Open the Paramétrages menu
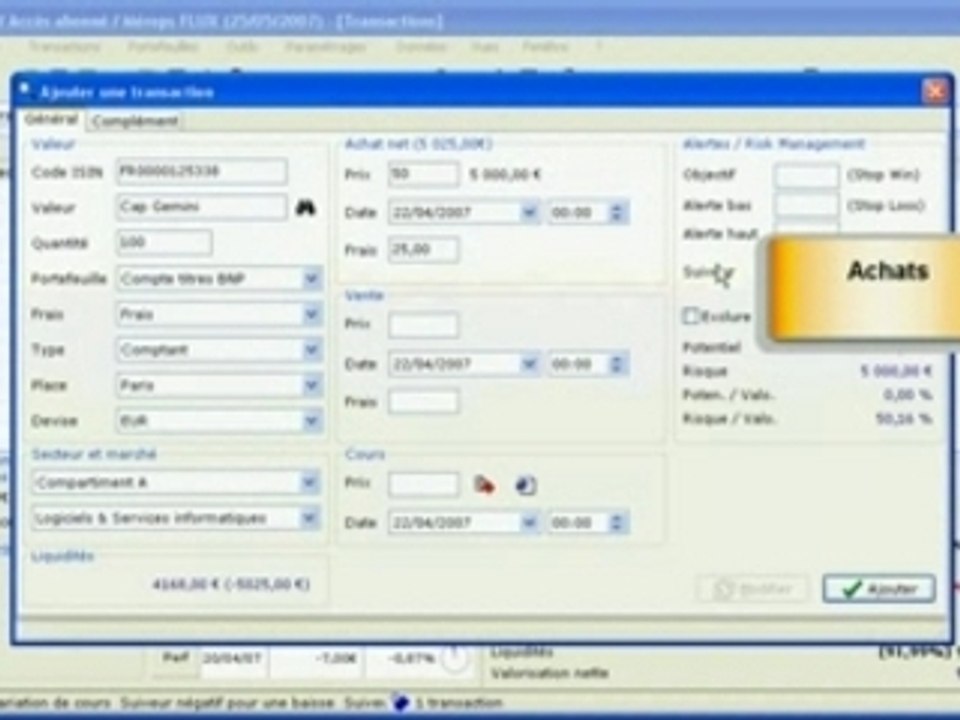Image resolution: width=960 pixels, height=720 pixels. 325,47
